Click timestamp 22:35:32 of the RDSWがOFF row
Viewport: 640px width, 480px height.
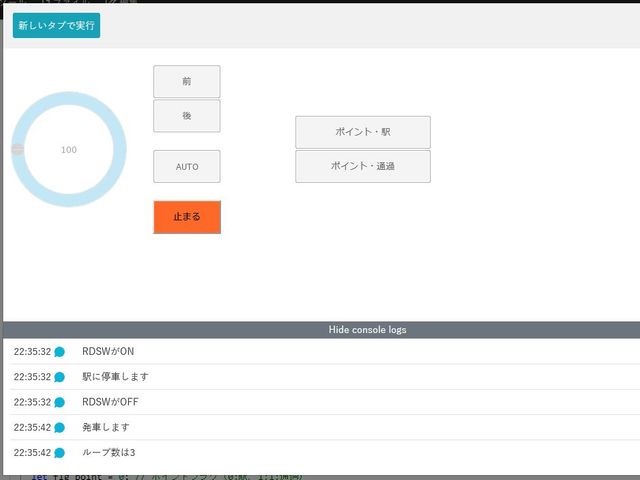(32, 402)
